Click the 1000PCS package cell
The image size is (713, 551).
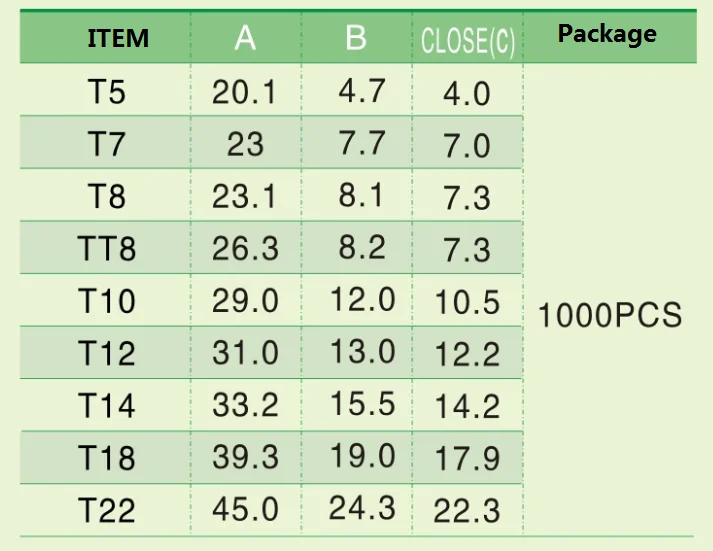(x=610, y=316)
